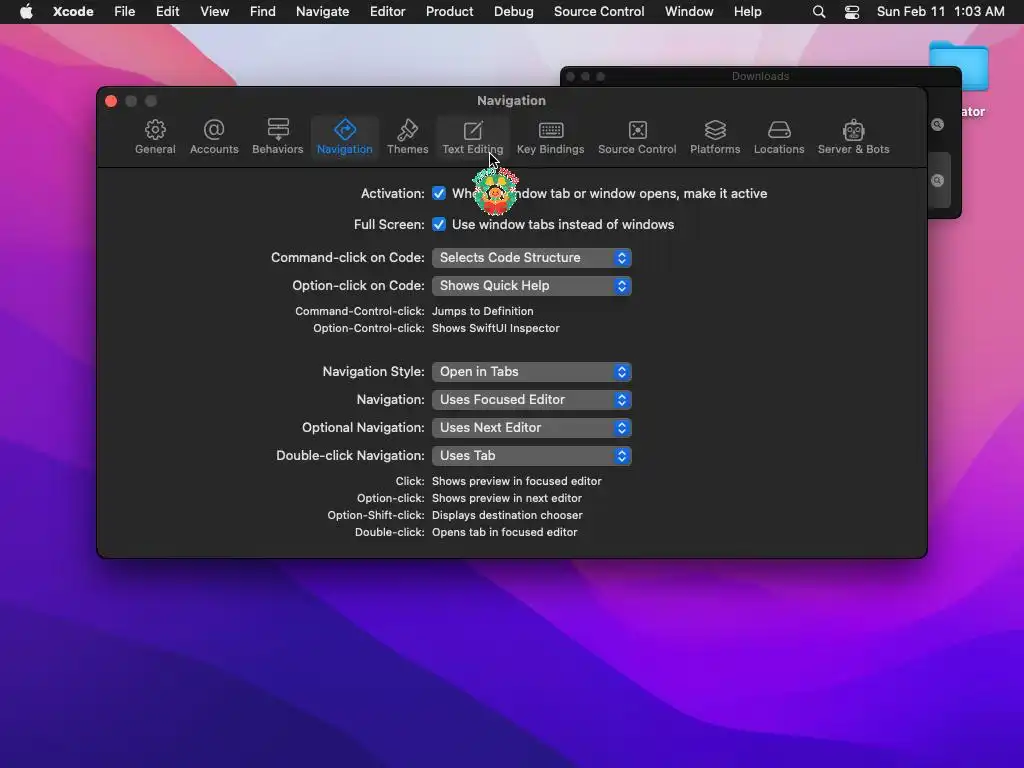Open the Optional Navigation dropdown
The image size is (1024, 768).
tap(532, 428)
